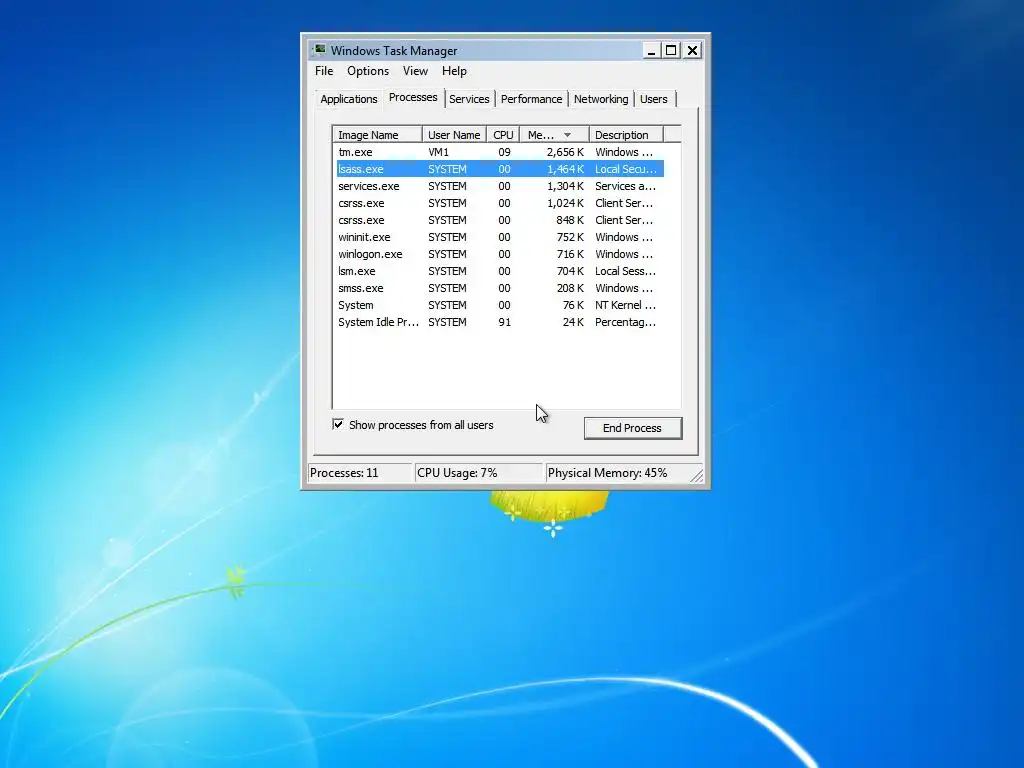Screen dimensions: 1024x768
Task: Open the Help menu
Action: pos(454,71)
